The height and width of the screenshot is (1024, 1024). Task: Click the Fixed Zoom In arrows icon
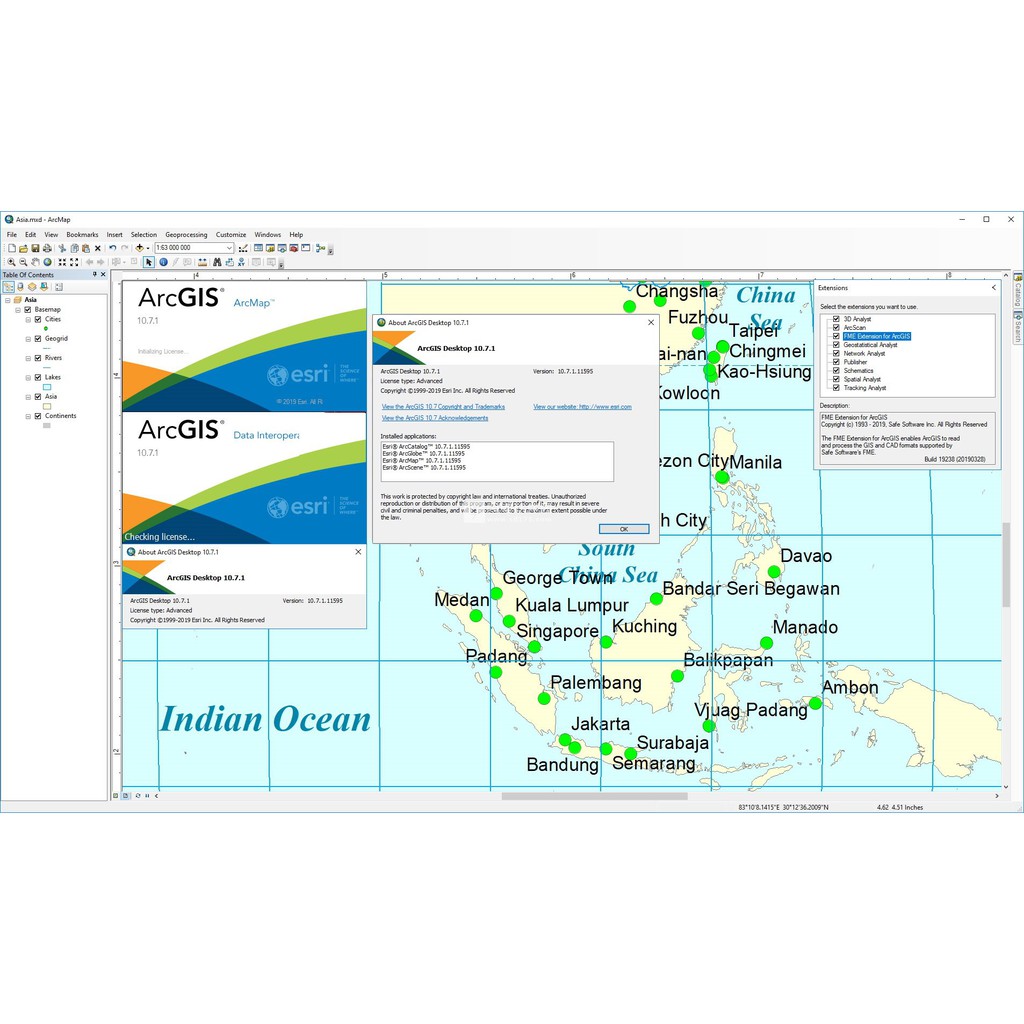62,262
